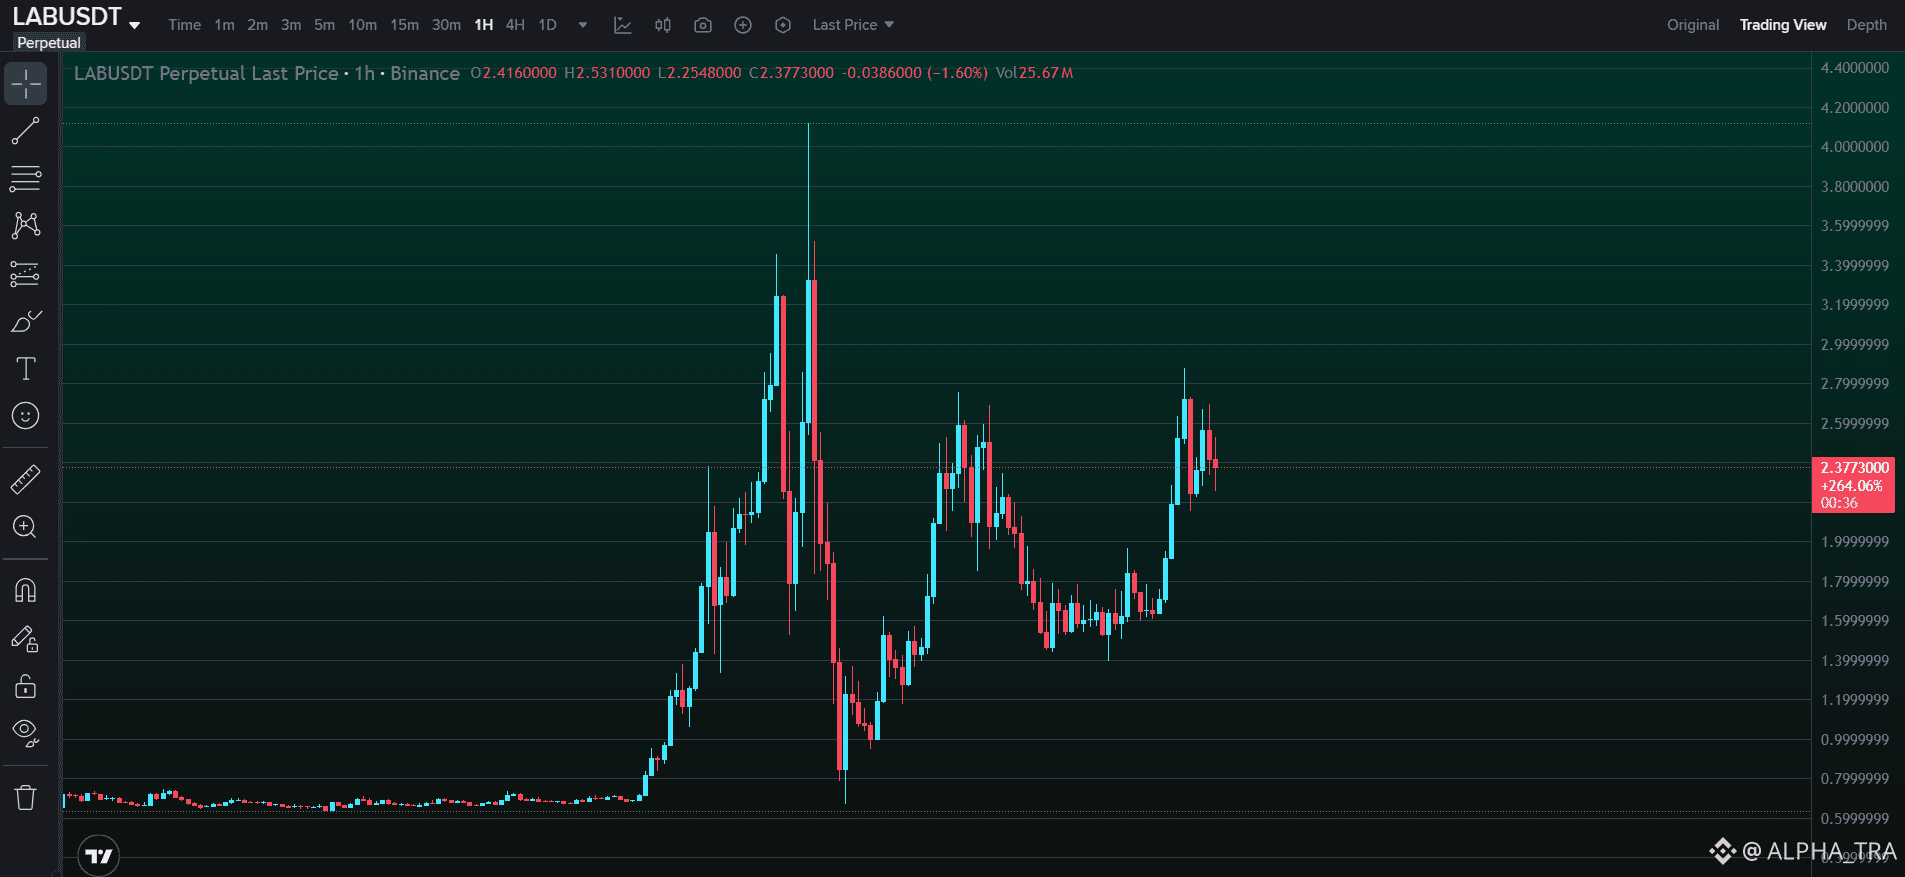This screenshot has width=1905, height=877.
Task: Toggle hide all drawings eye icon
Action: pyautogui.click(x=26, y=734)
